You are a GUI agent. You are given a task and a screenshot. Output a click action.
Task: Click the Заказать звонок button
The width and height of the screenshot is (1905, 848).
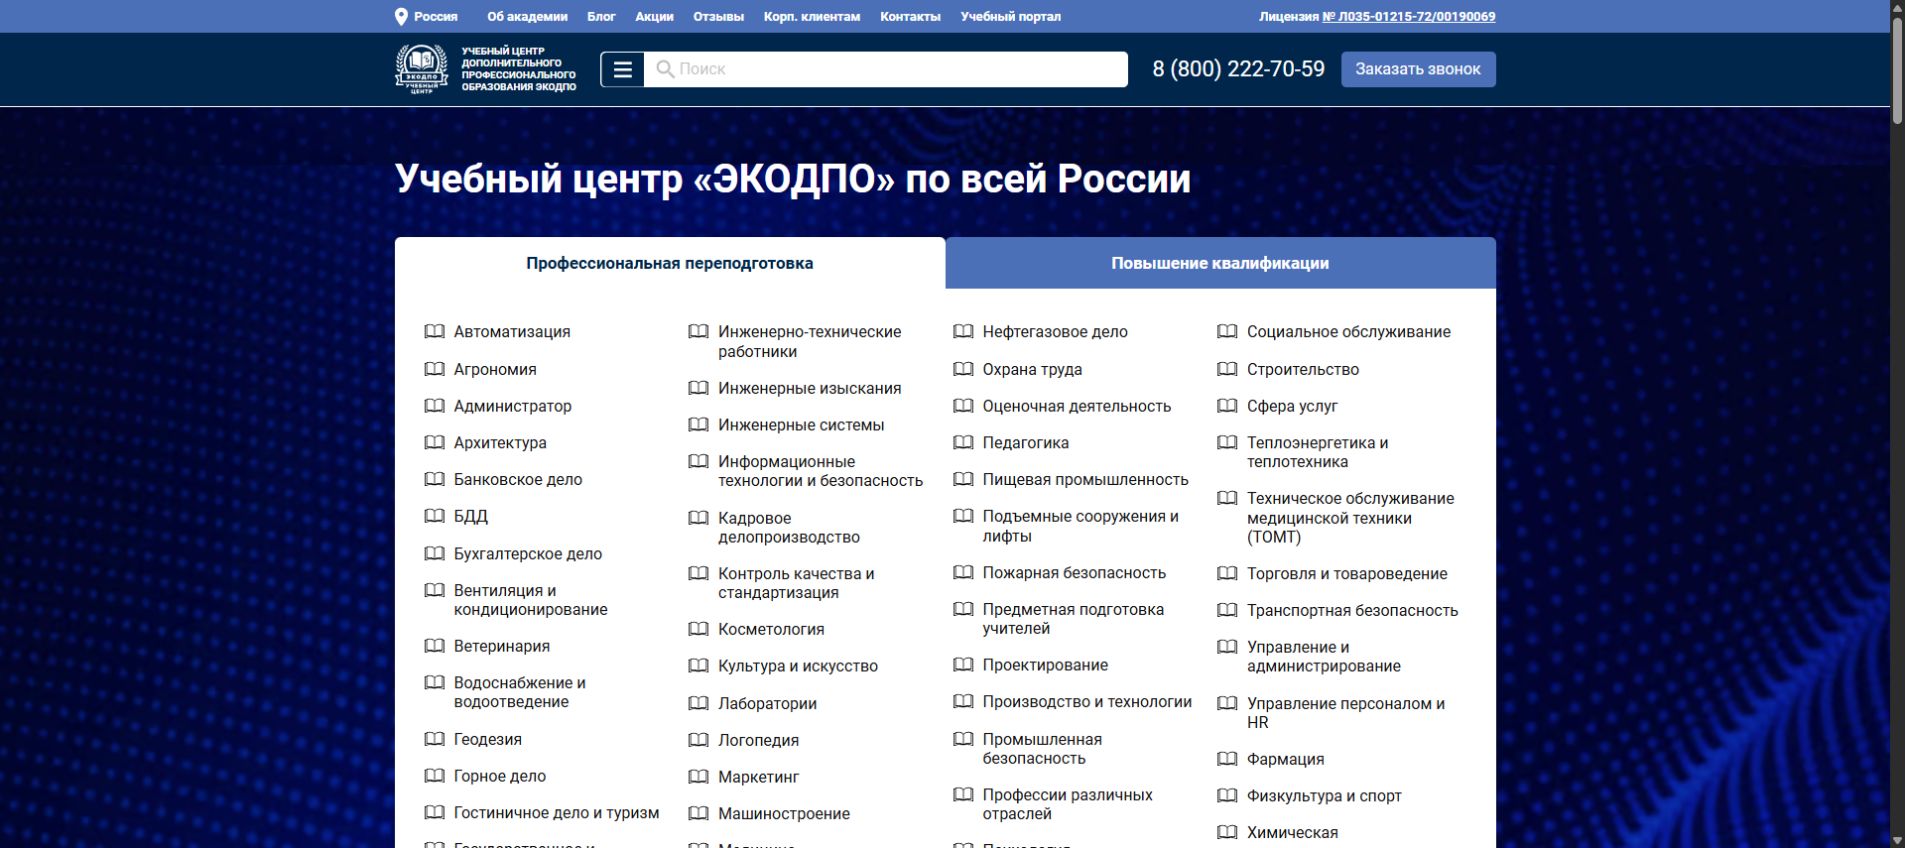pyautogui.click(x=1418, y=69)
